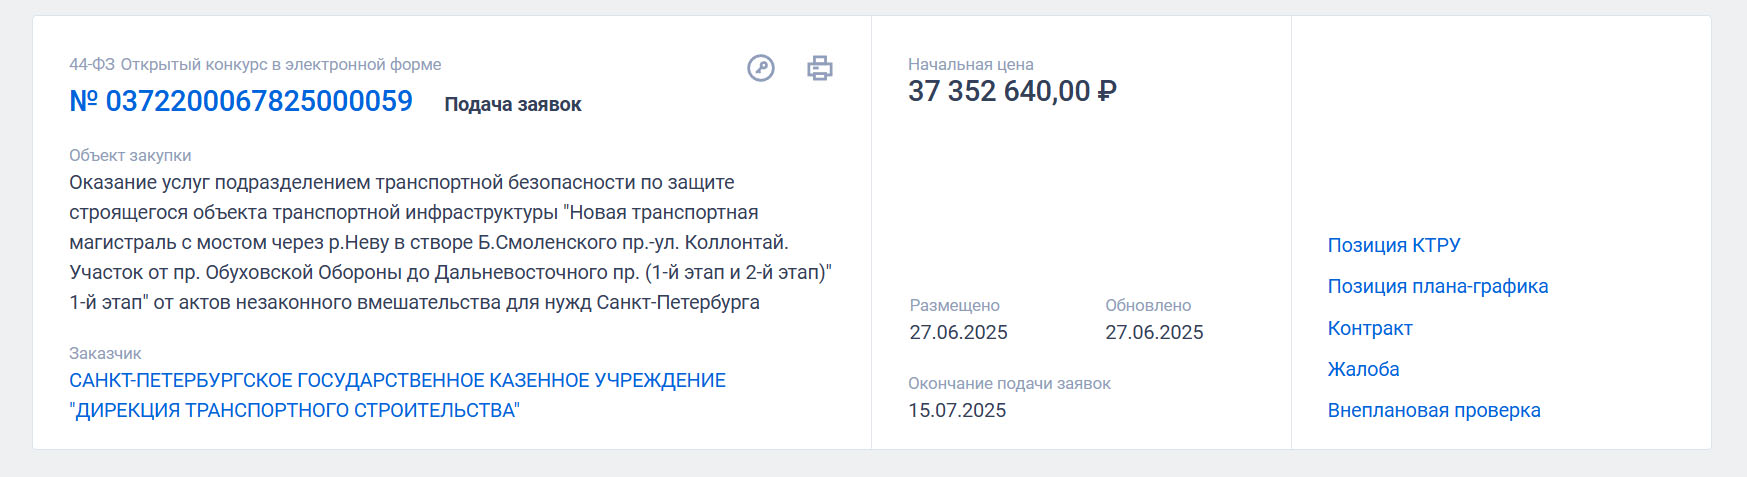
Task: Click the Заказчик heading
Action: (105, 353)
